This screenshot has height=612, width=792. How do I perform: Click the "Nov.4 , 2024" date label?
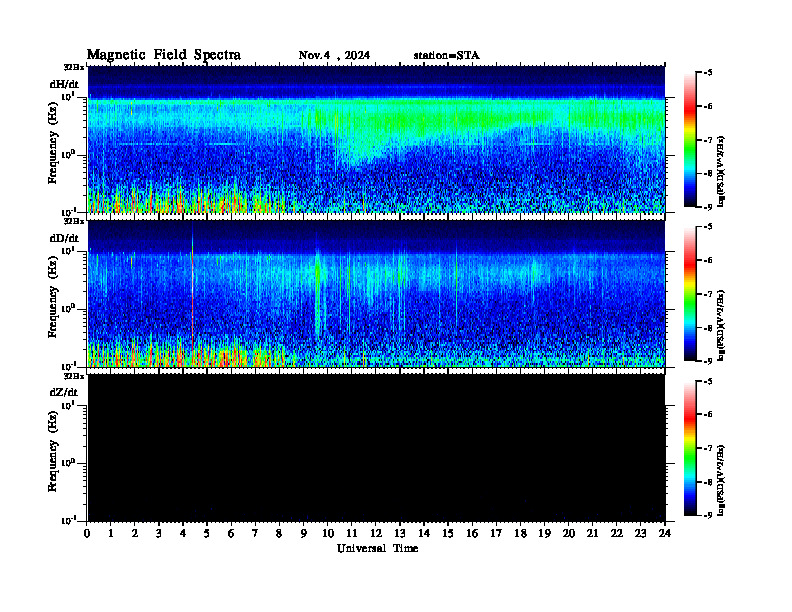[x=334, y=56]
